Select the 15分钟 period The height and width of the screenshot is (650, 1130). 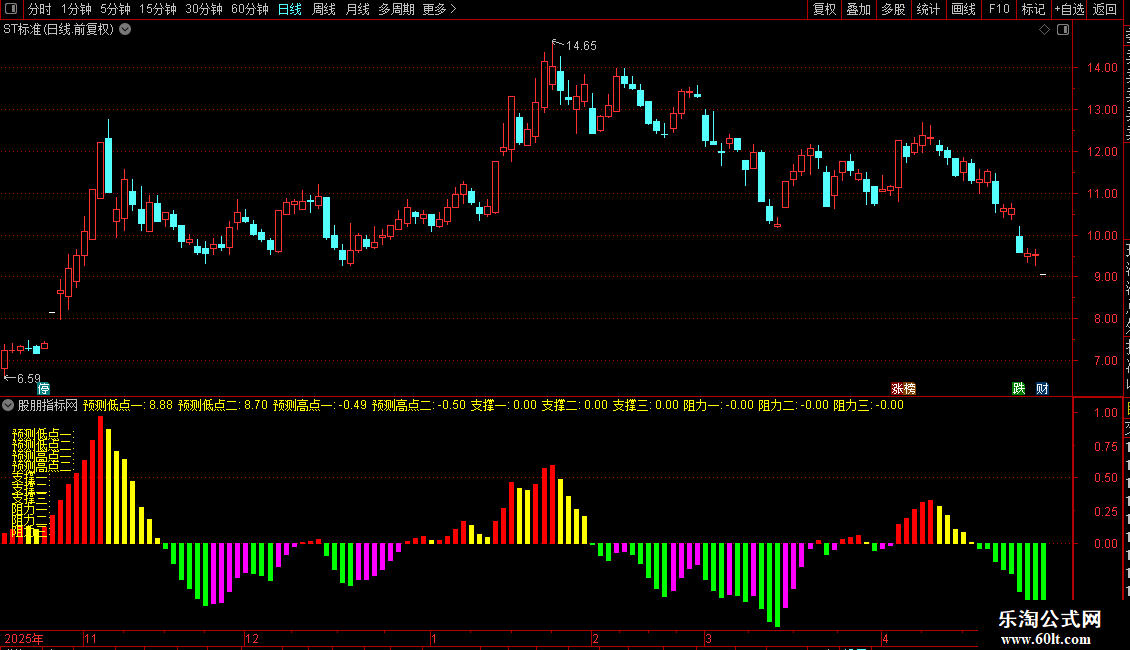[158, 9]
